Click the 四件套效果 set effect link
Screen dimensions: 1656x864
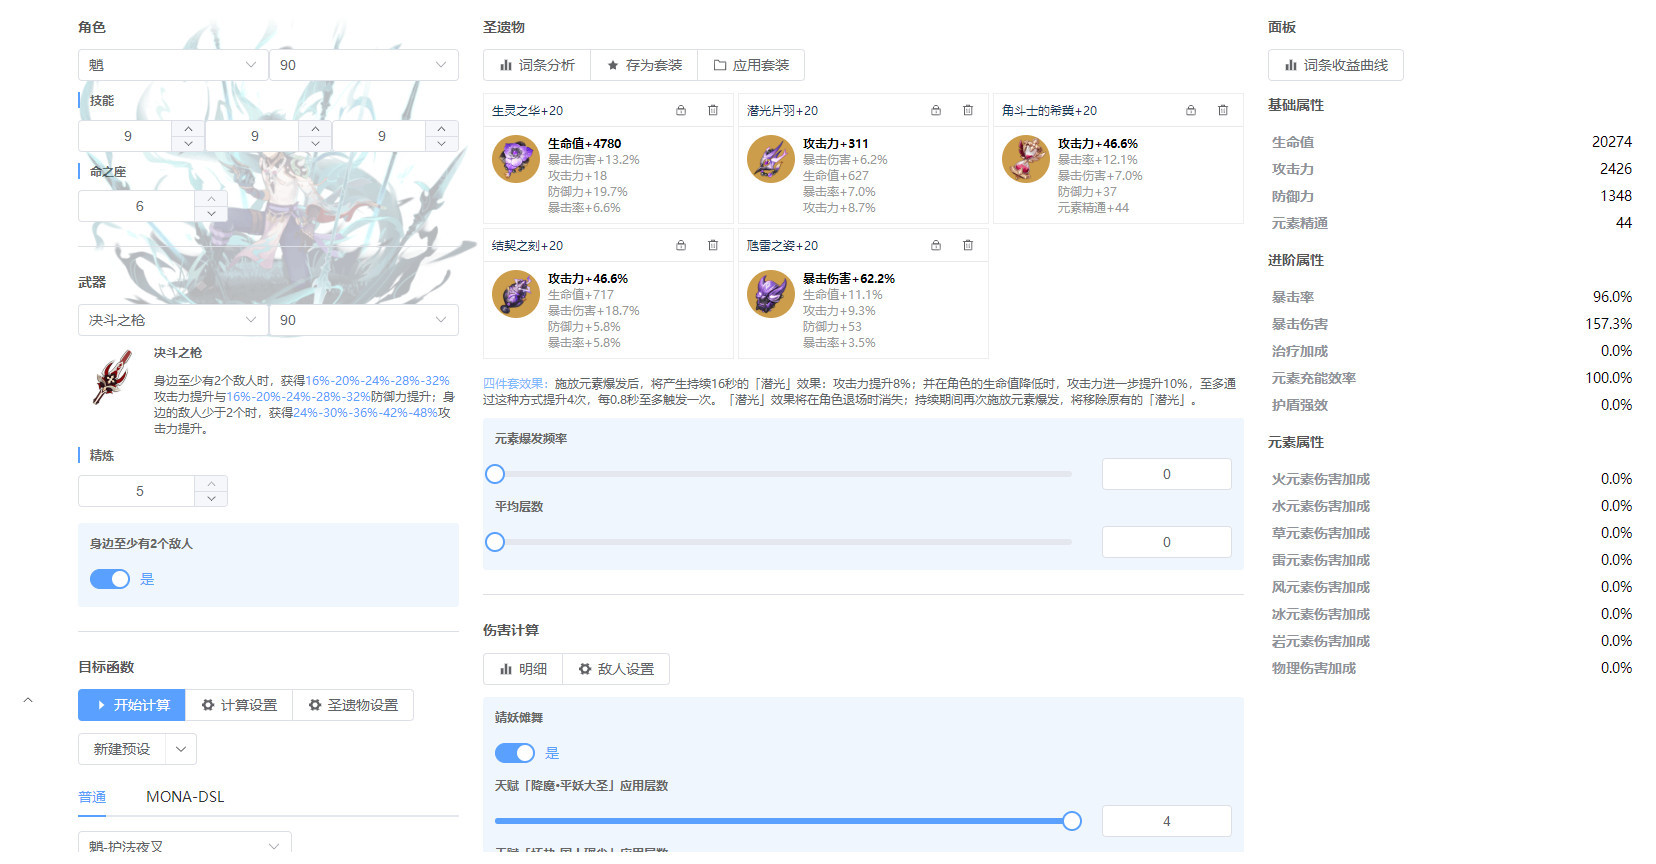516,384
